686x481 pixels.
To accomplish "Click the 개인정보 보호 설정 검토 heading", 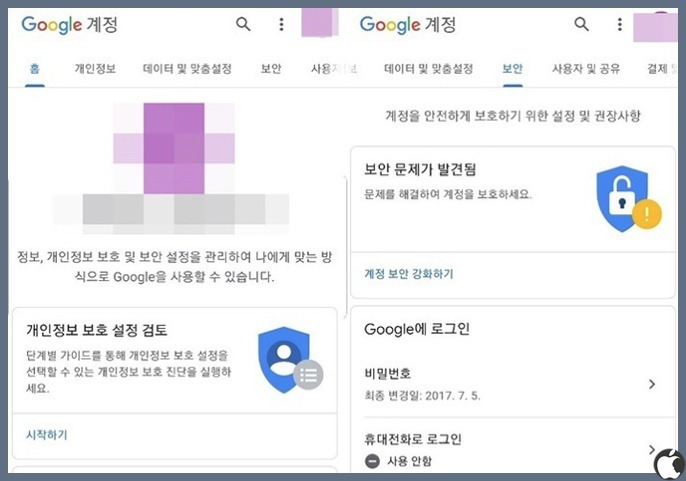I will 97,330.
